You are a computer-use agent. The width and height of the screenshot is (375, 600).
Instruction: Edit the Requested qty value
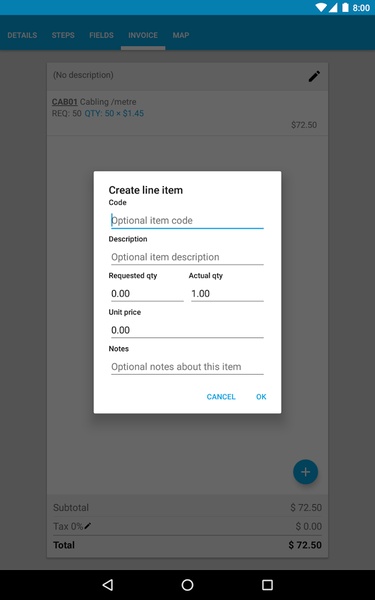147,293
